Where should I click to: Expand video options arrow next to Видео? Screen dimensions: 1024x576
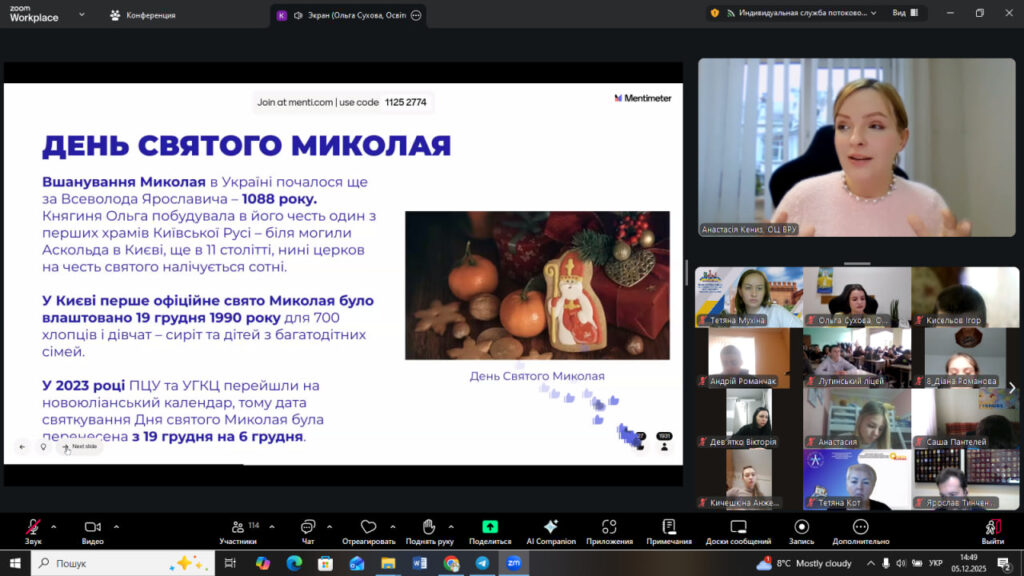pyautogui.click(x=116, y=526)
